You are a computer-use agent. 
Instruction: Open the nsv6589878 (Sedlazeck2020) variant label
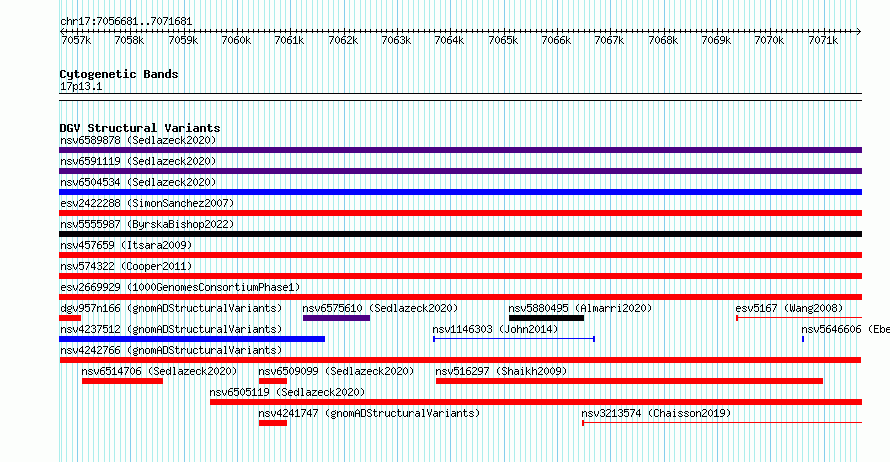(x=138, y=140)
